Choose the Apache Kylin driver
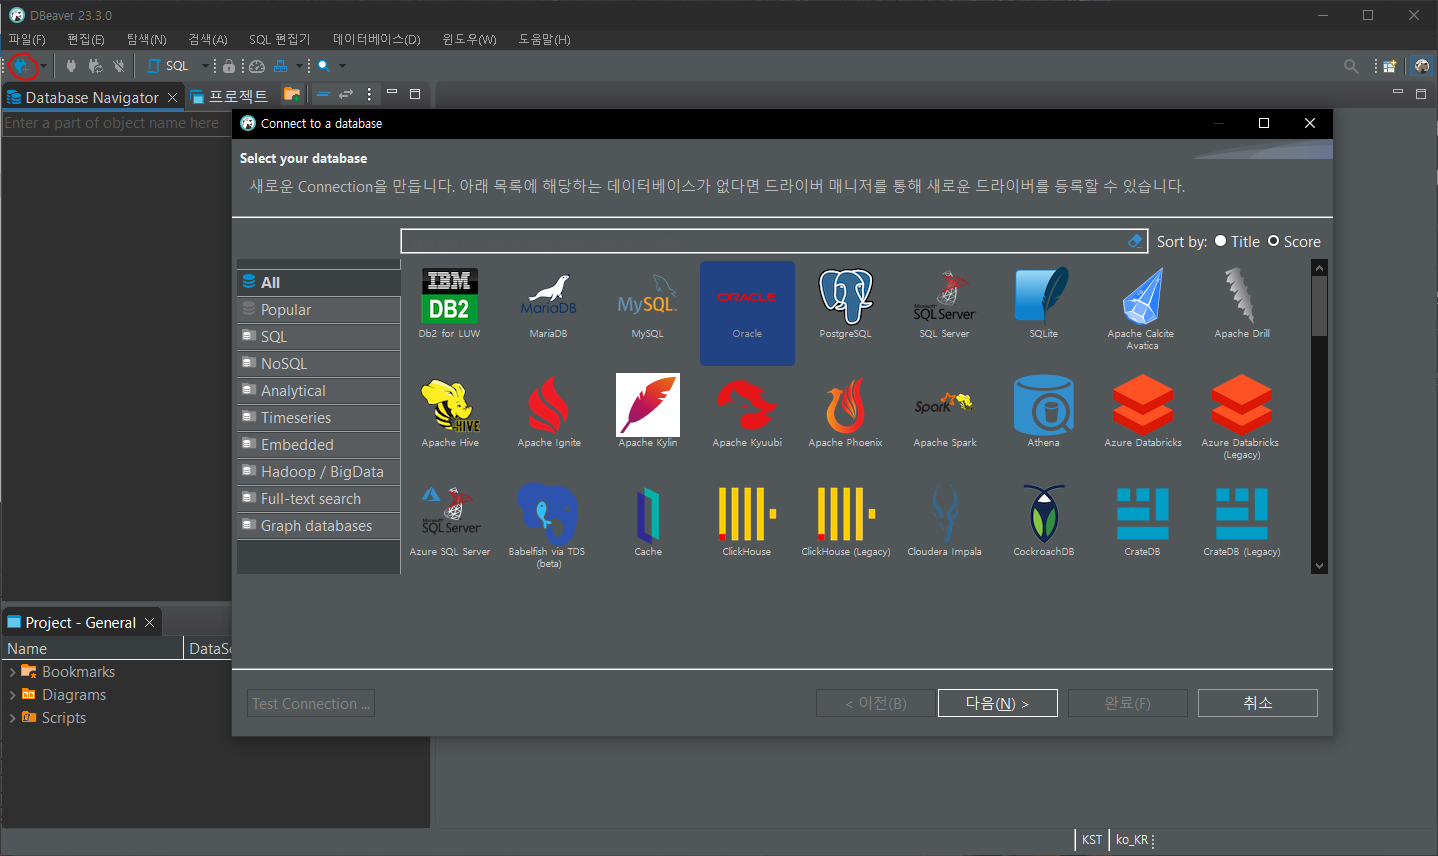 point(647,413)
